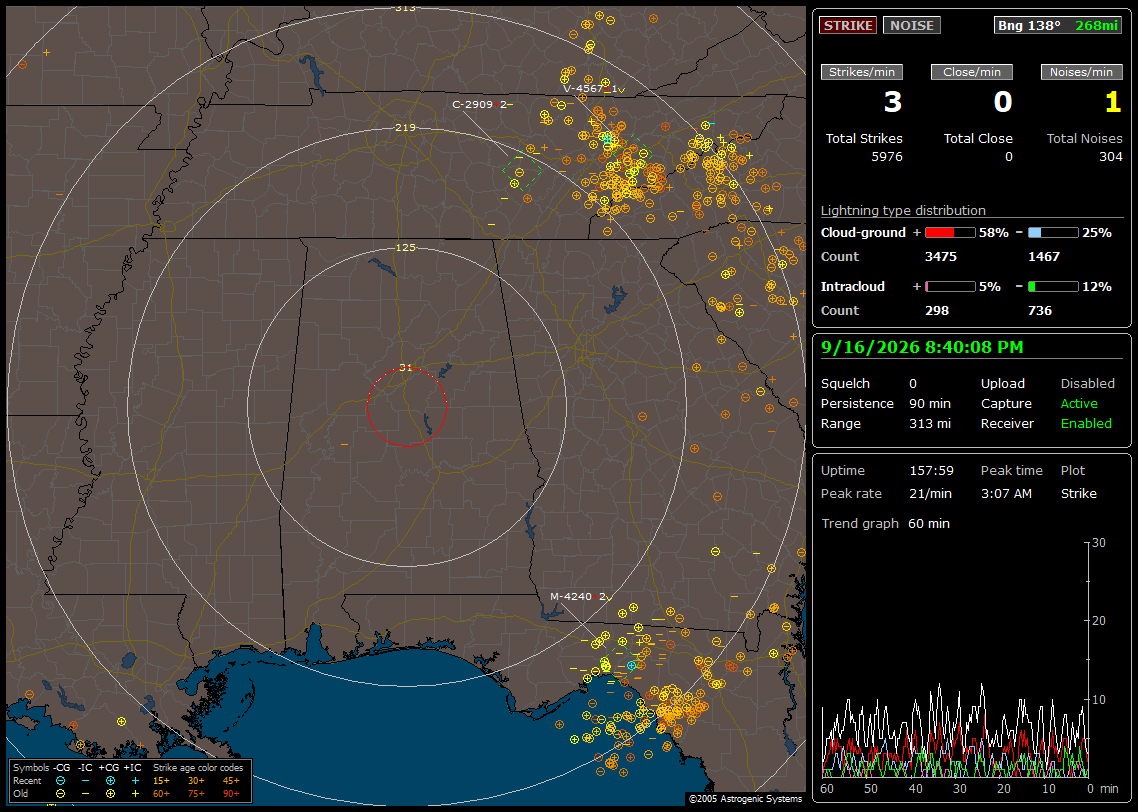Image resolution: width=1138 pixels, height=812 pixels.
Task: Select the Strikes/min label button
Action: click(x=861, y=72)
